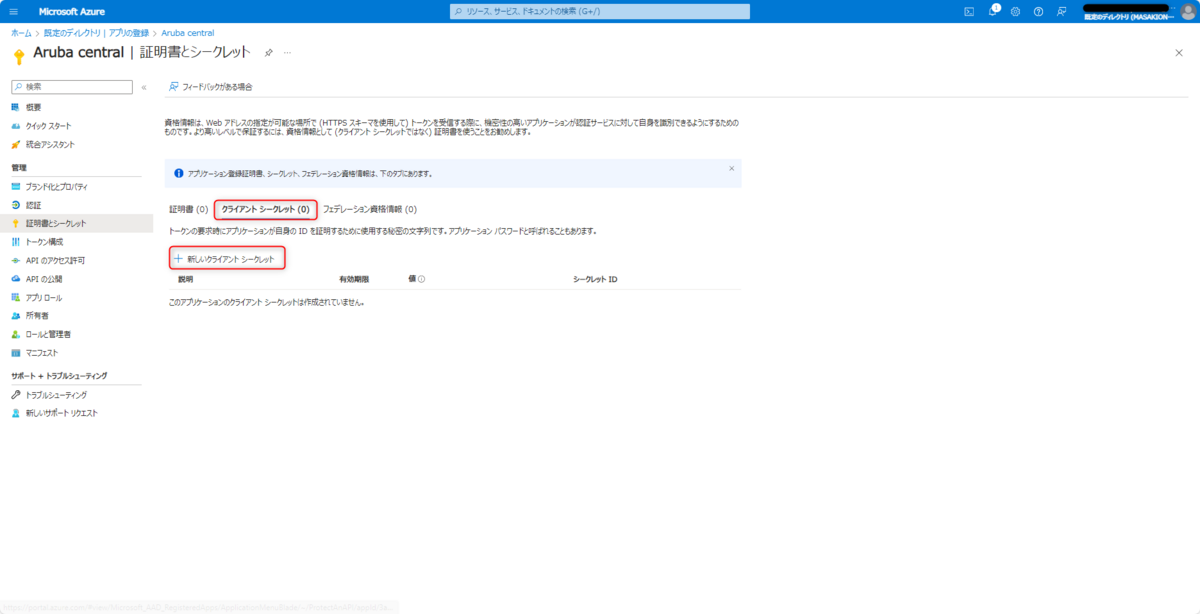This screenshot has width=1200, height=614.
Task: Click the Aruba central breadcrumb link
Action: pyautogui.click(x=187, y=33)
